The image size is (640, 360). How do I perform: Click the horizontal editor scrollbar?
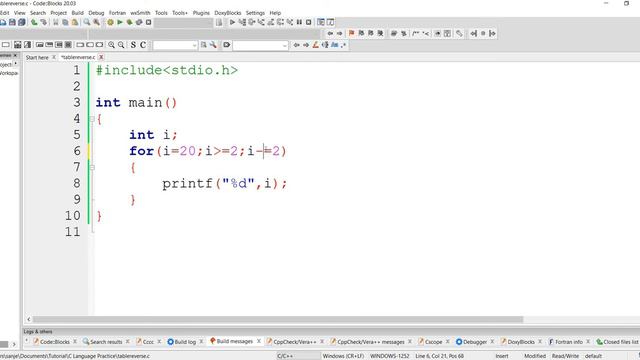[x=278, y=319]
